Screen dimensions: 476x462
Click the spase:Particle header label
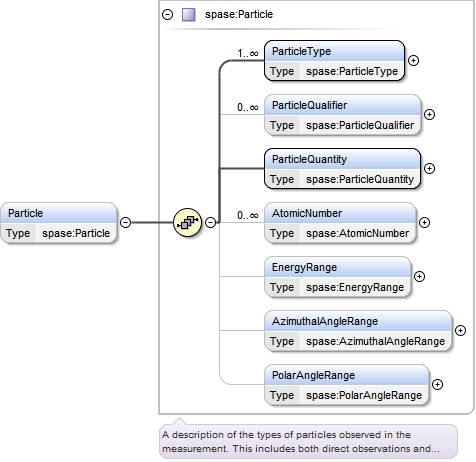(x=239, y=14)
